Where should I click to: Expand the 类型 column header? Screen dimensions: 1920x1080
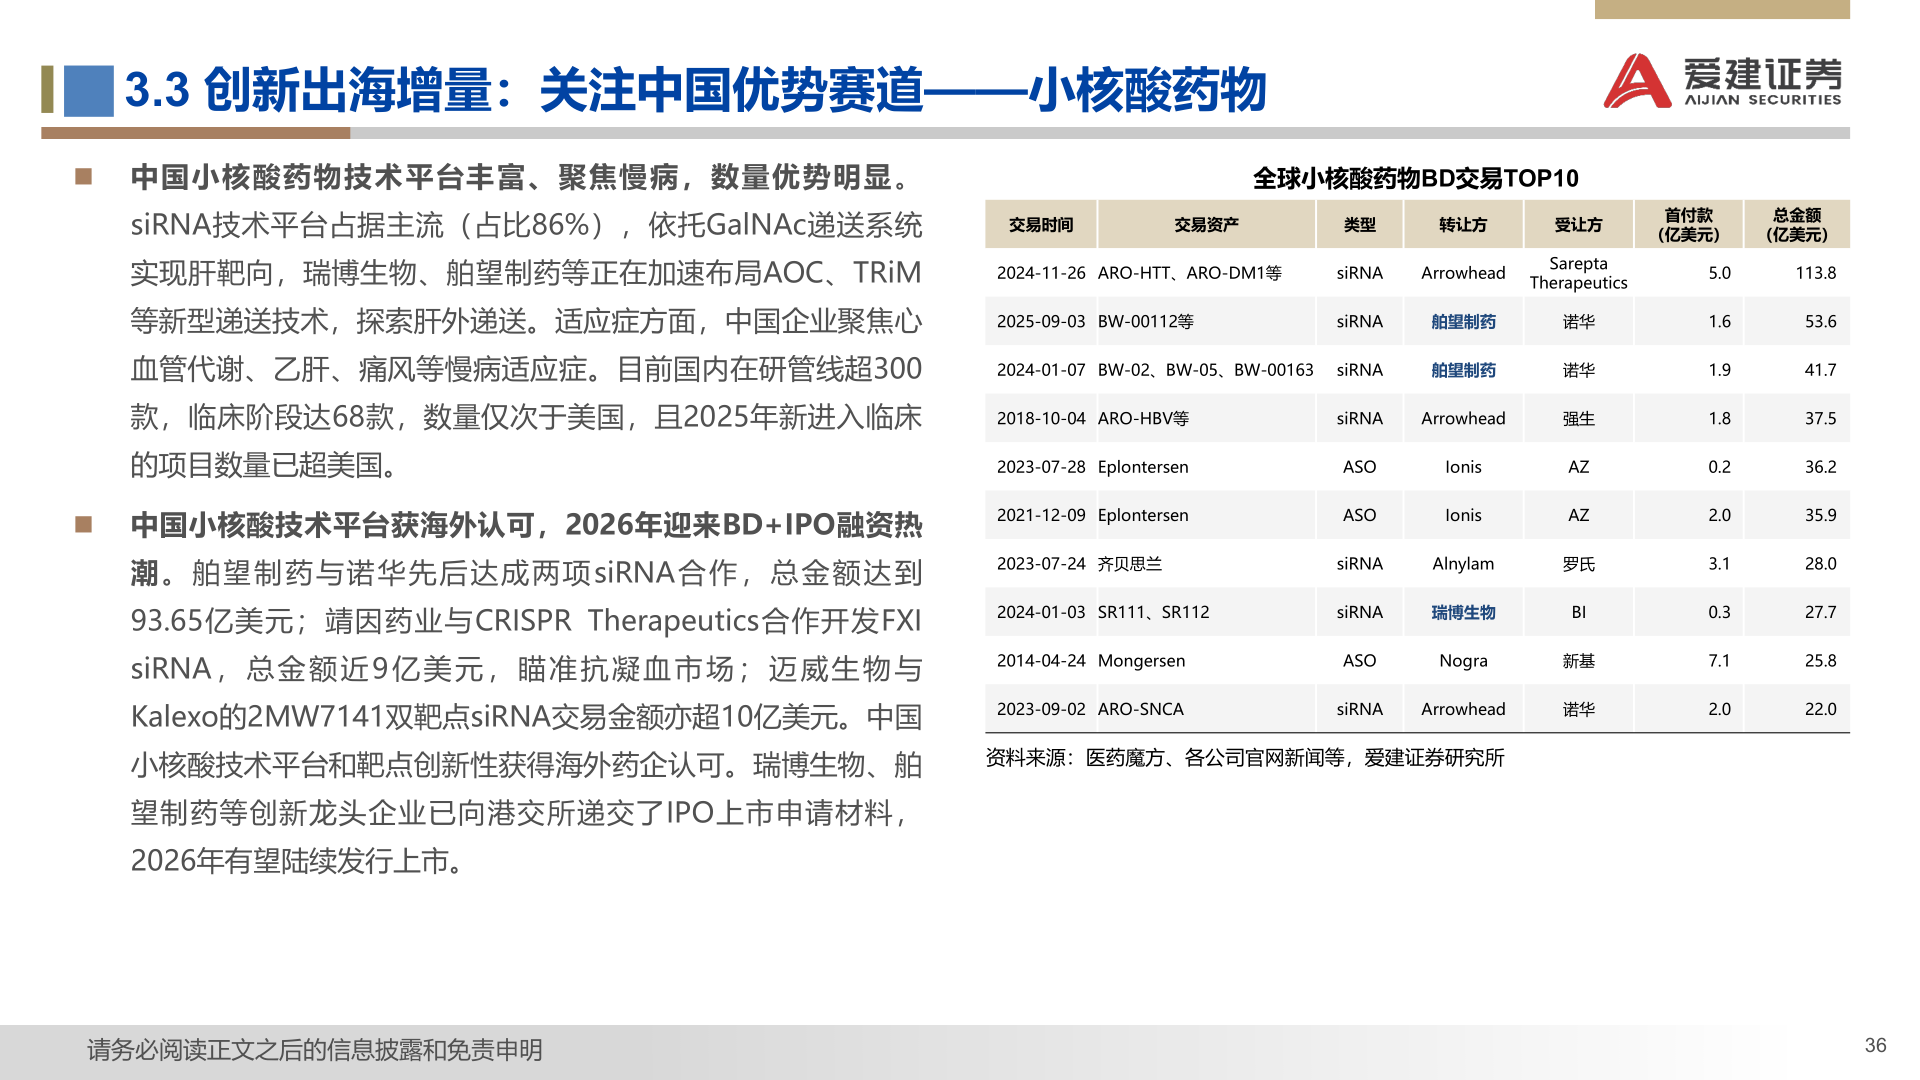click(1359, 224)
